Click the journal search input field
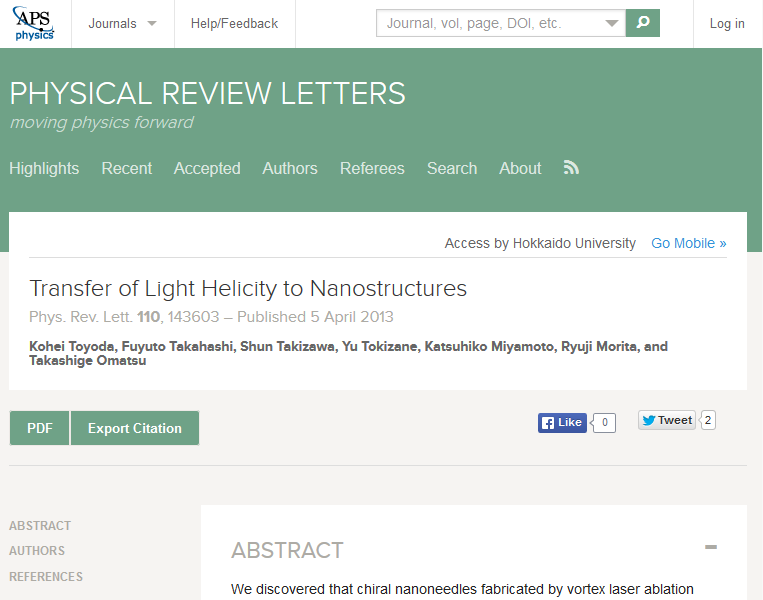This screenshot has height=600, width=763. point(489,23)
